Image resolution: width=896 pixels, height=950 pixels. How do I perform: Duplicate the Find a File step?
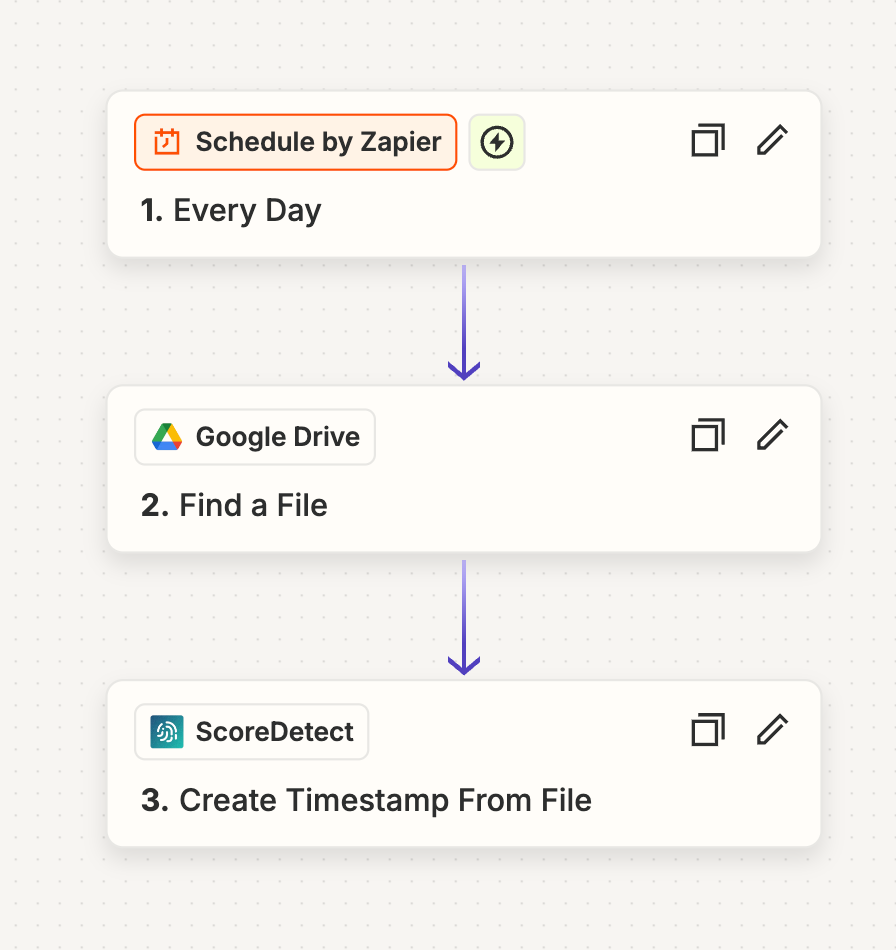tap(708, 435)
